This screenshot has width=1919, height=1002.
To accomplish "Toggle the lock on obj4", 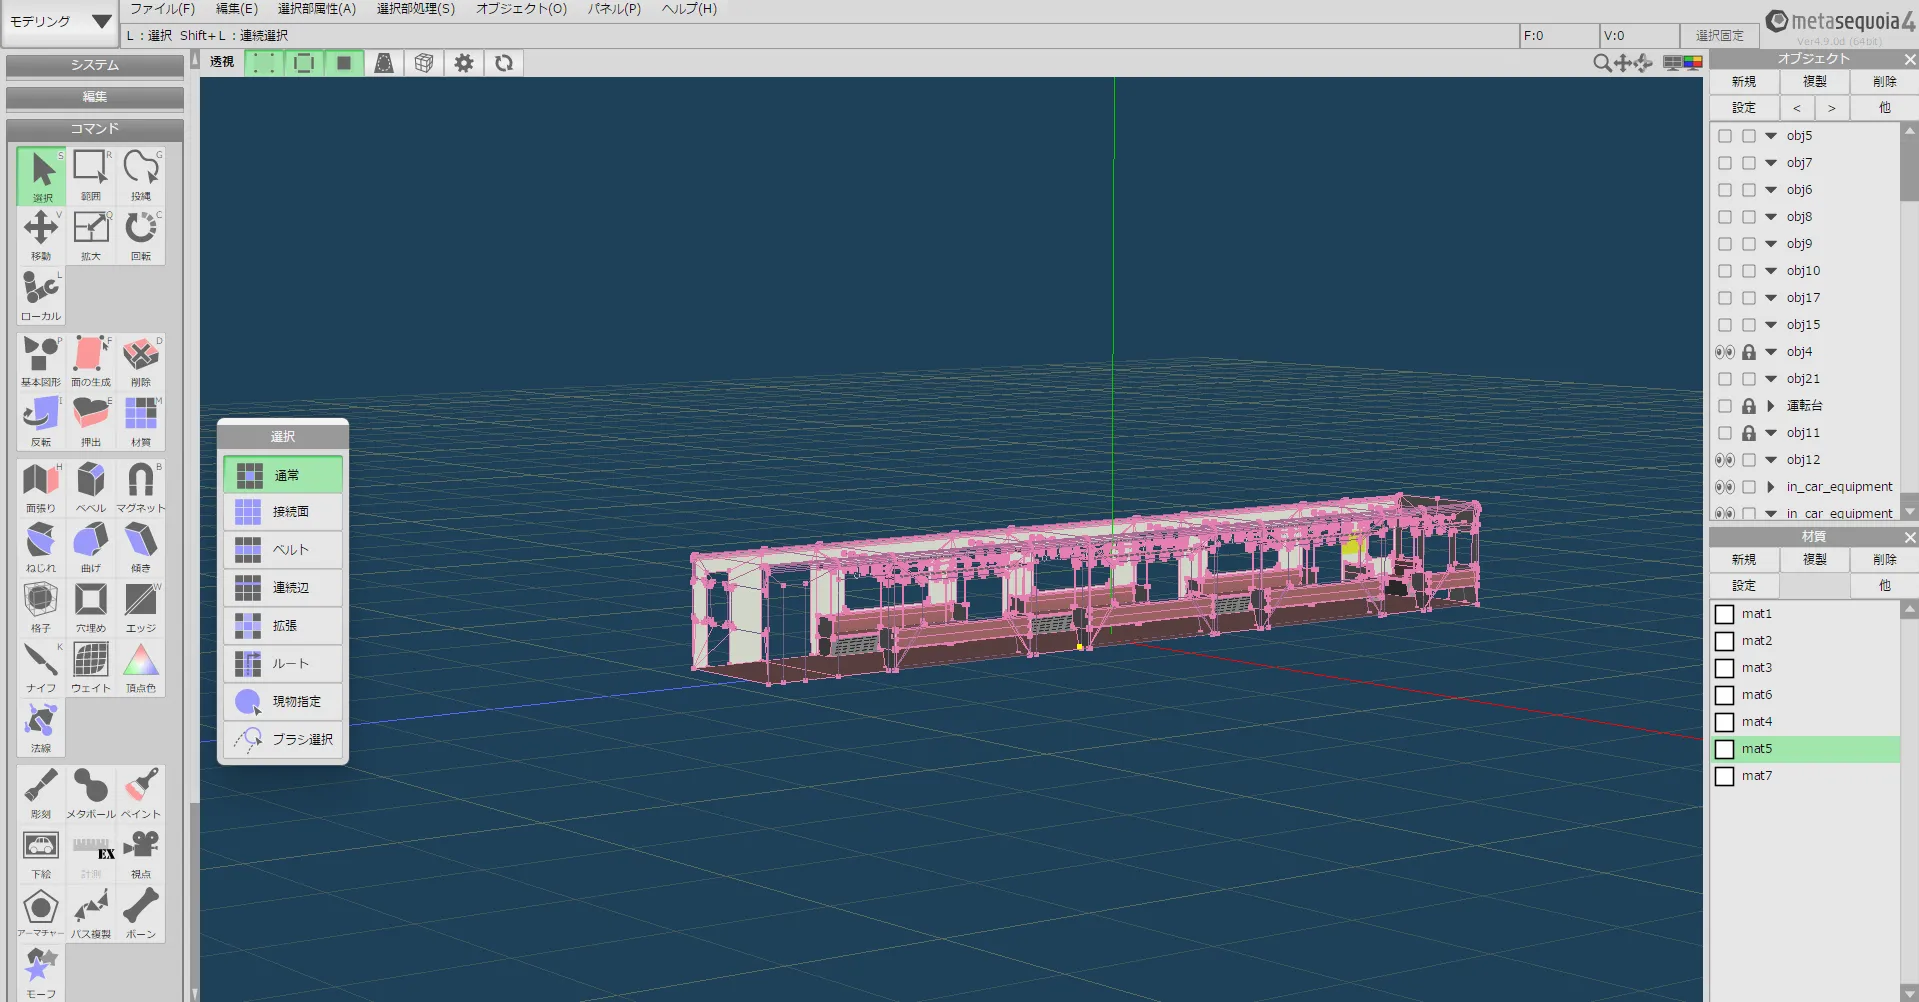I will 1748,352.
